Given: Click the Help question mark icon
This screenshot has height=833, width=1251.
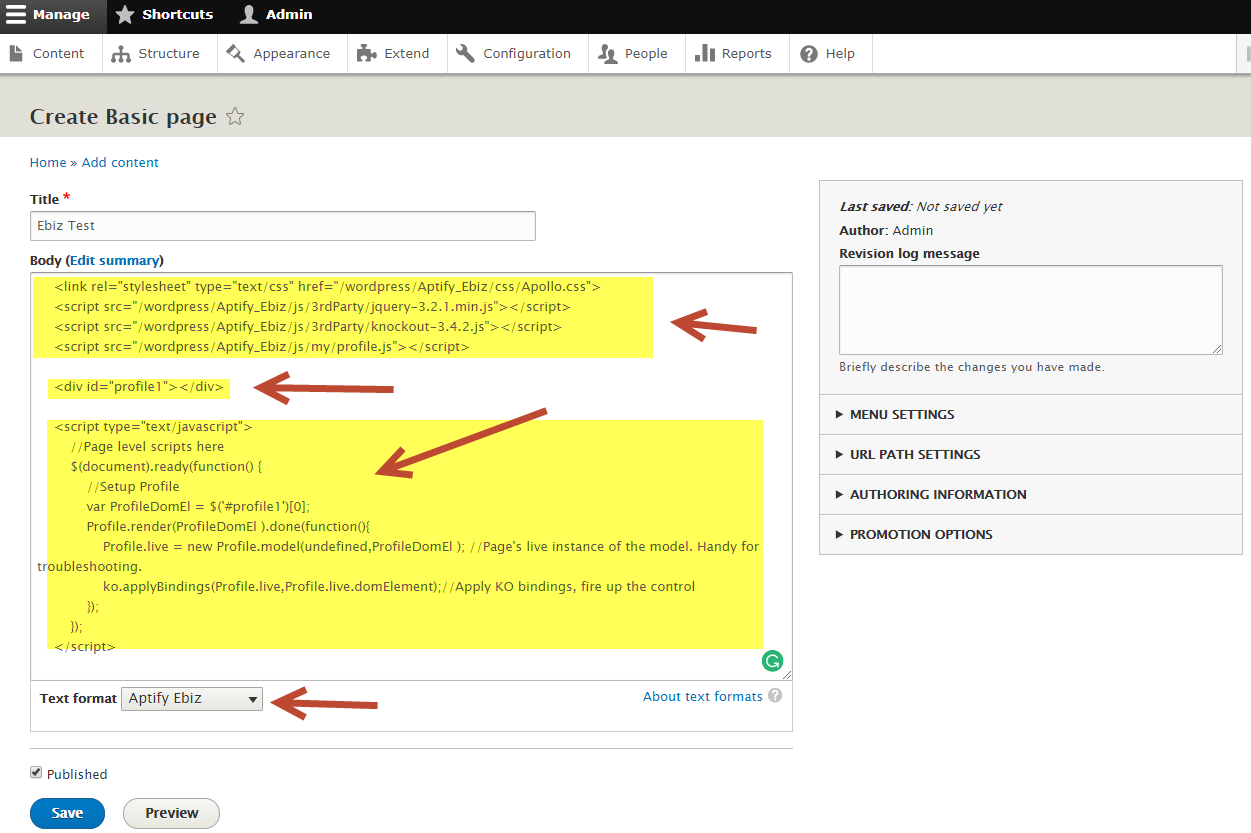Looking at the screenshot, I should tap(809, 54).
